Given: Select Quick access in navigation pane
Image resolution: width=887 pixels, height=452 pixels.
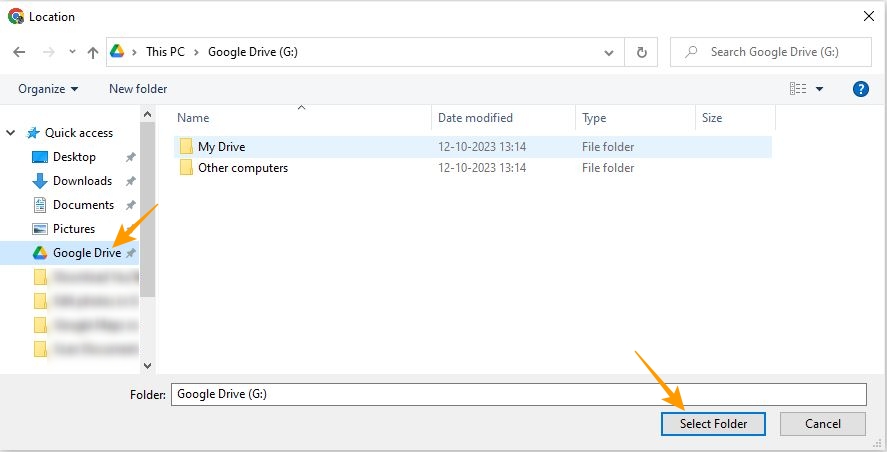Looking at the screenshot, I should pyautogui.click(x=79, y=133).
